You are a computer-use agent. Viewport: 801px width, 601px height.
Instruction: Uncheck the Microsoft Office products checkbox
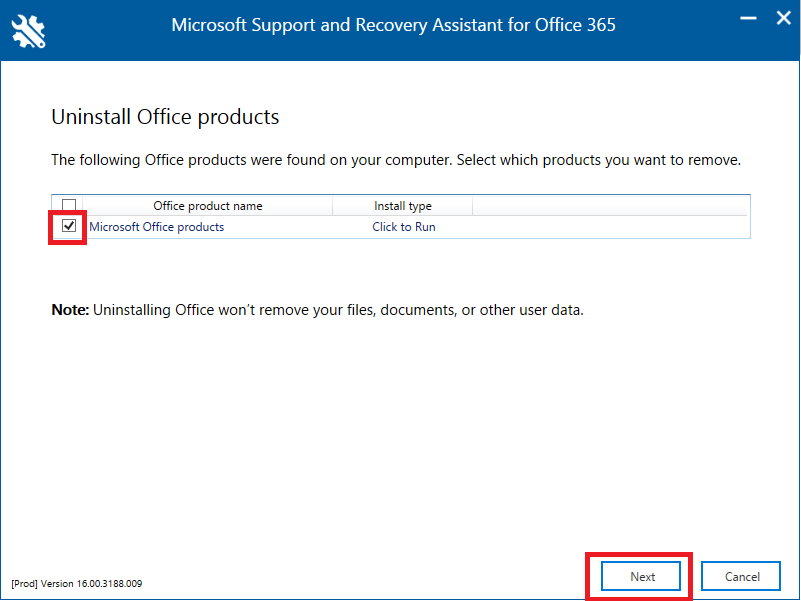[x=69, y=225]
